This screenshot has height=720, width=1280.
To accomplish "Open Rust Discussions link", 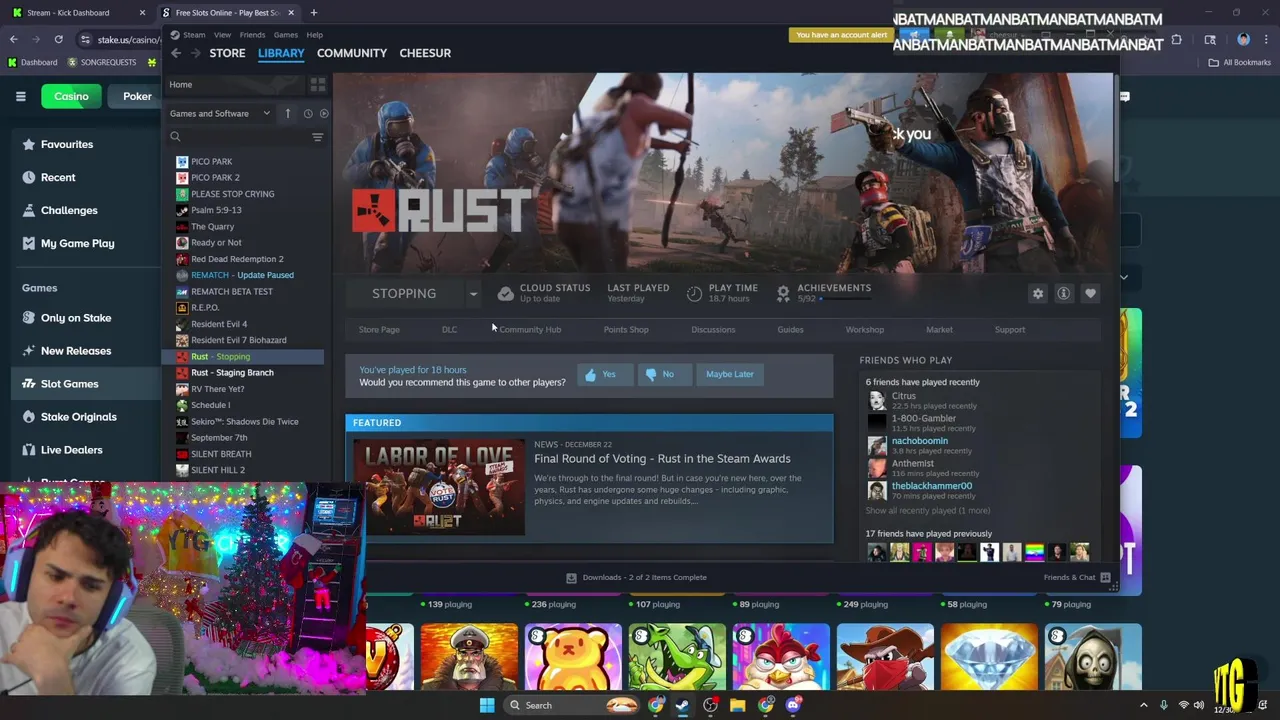I will (713, 329).
